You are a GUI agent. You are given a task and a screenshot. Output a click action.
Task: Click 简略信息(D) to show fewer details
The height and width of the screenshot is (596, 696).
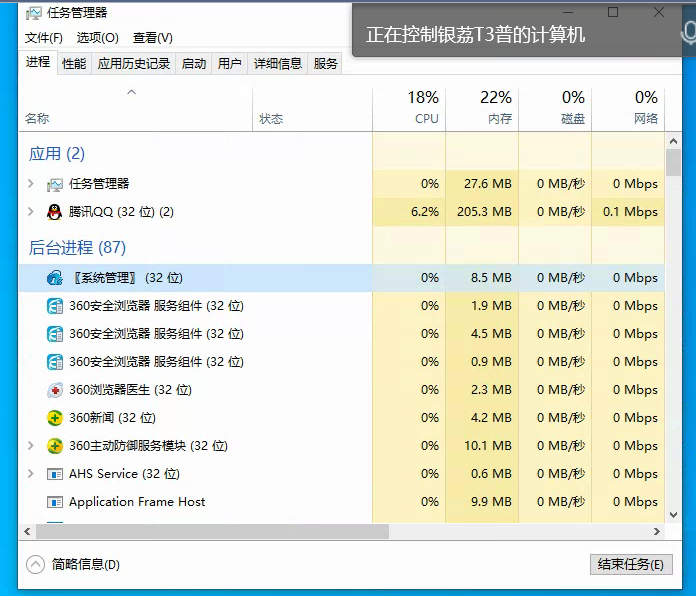(86, 564)
